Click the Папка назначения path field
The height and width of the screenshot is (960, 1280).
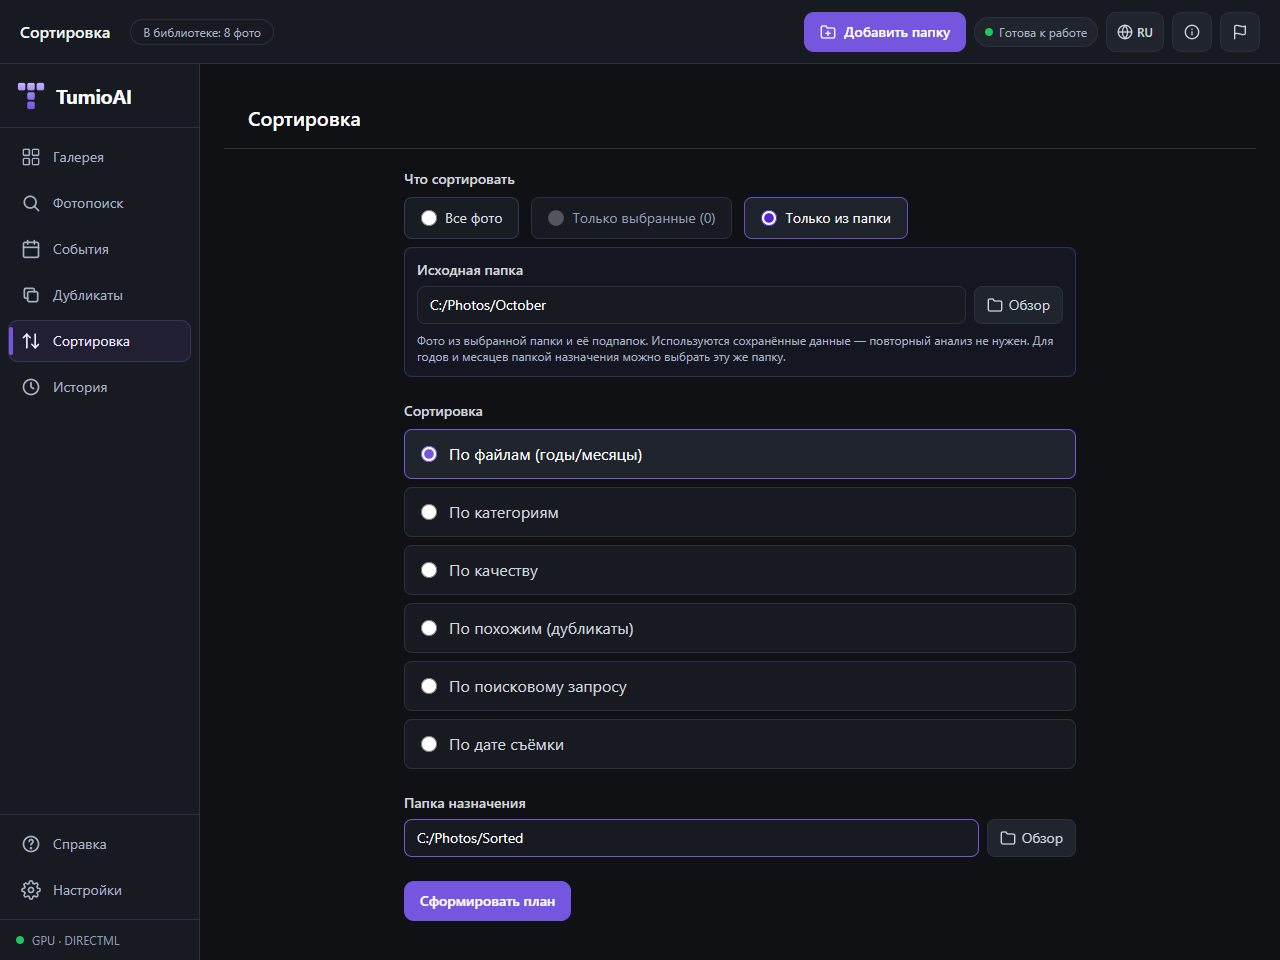(691, 838)
